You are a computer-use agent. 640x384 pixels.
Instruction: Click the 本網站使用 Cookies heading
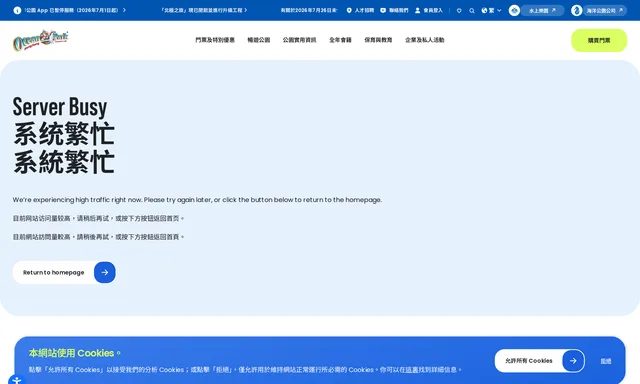point(75,353)
